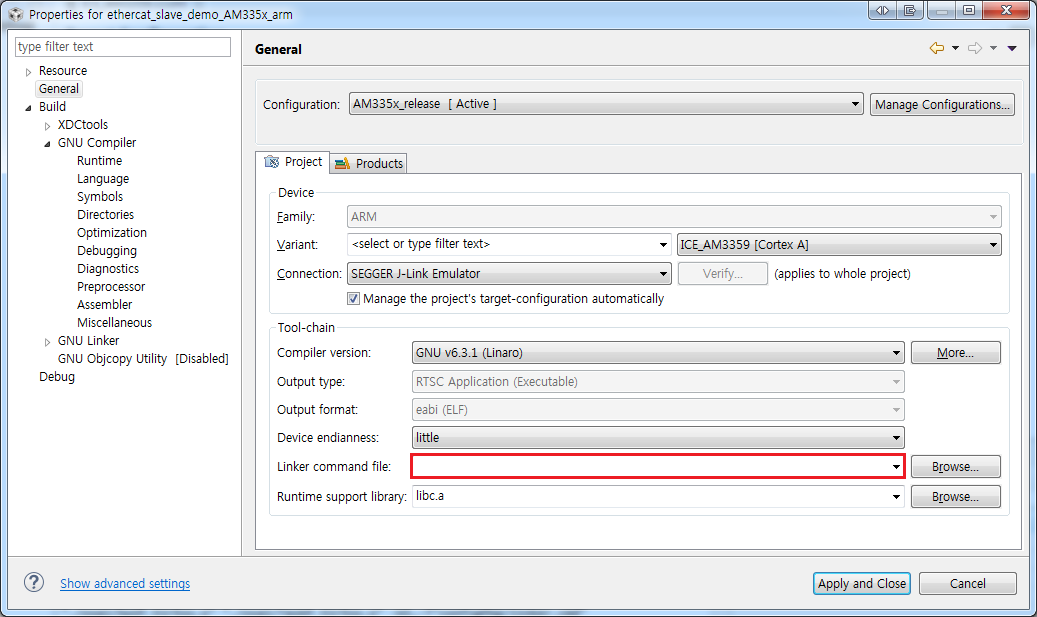Select GNU Compiler in the tree
The image size is (1037, 617).
point(97,142)
